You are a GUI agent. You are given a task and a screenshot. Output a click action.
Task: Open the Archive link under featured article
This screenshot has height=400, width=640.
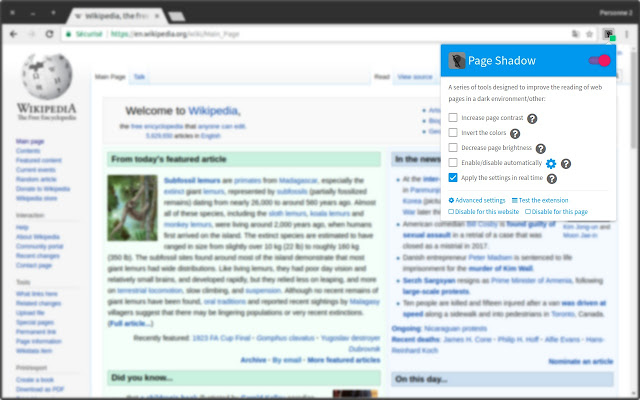(253, 360)
